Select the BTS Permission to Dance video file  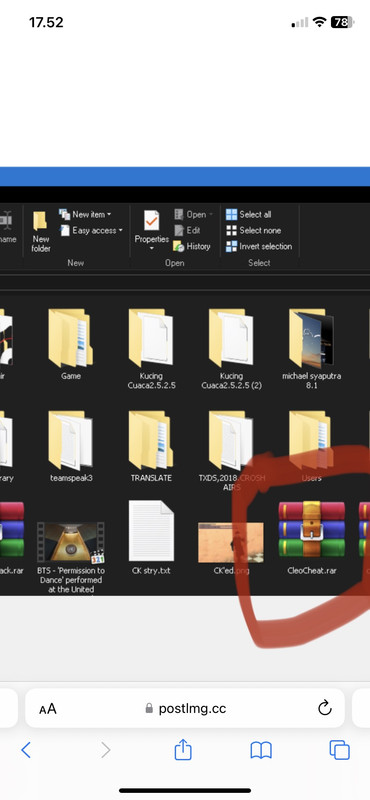(x=70, y=557)
